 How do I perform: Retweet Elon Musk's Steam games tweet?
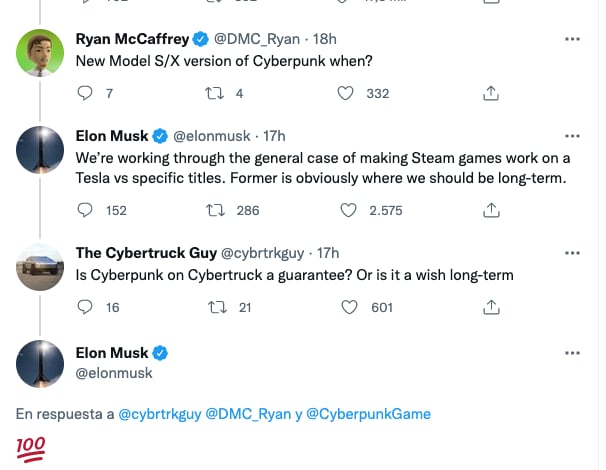[x=213, y=211]
